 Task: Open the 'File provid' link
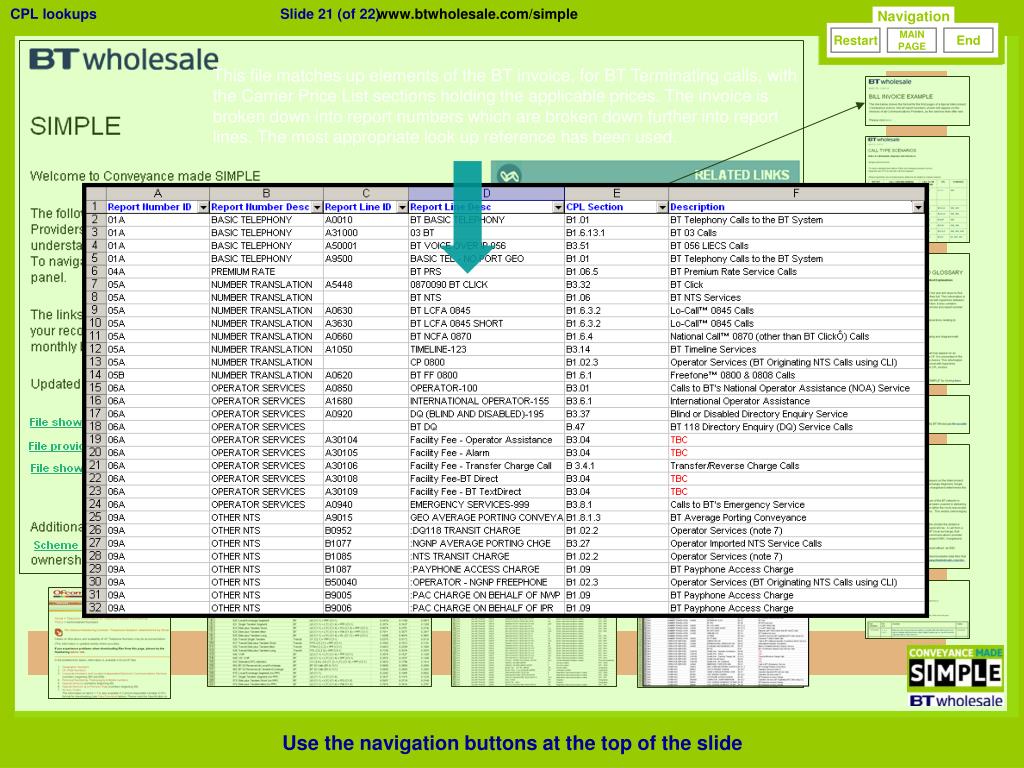pyautogui.click(x=56, y=446)
